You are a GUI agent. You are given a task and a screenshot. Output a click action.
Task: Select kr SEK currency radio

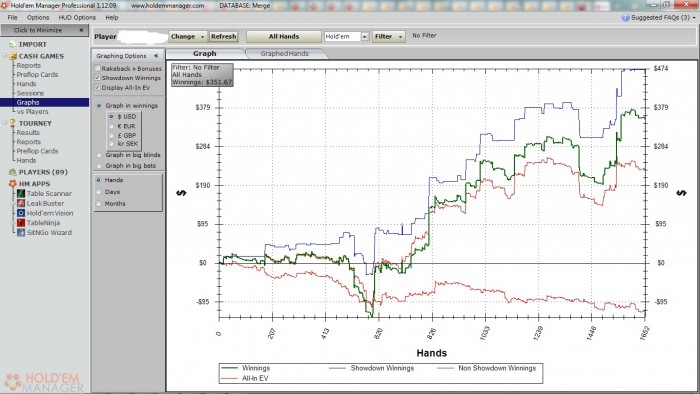[x=111, y=144]
